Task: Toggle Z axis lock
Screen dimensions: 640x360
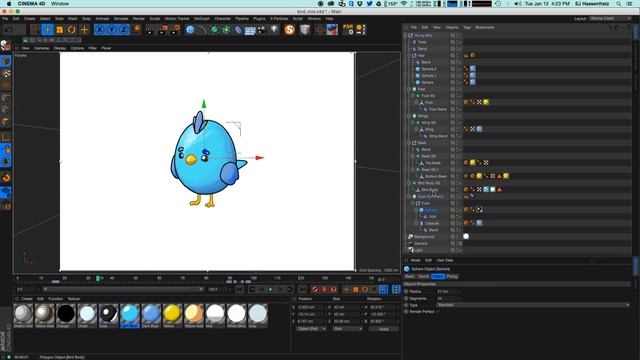Action: point(124,29)
